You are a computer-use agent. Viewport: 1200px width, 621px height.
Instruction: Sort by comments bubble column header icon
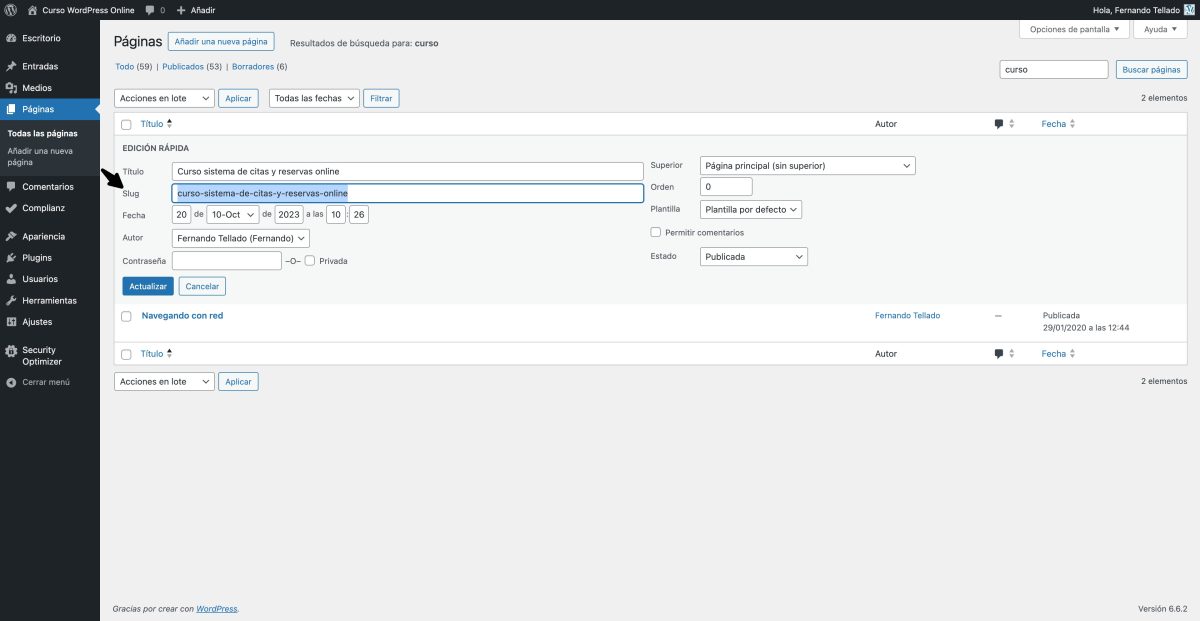click(x=999, y=124)
